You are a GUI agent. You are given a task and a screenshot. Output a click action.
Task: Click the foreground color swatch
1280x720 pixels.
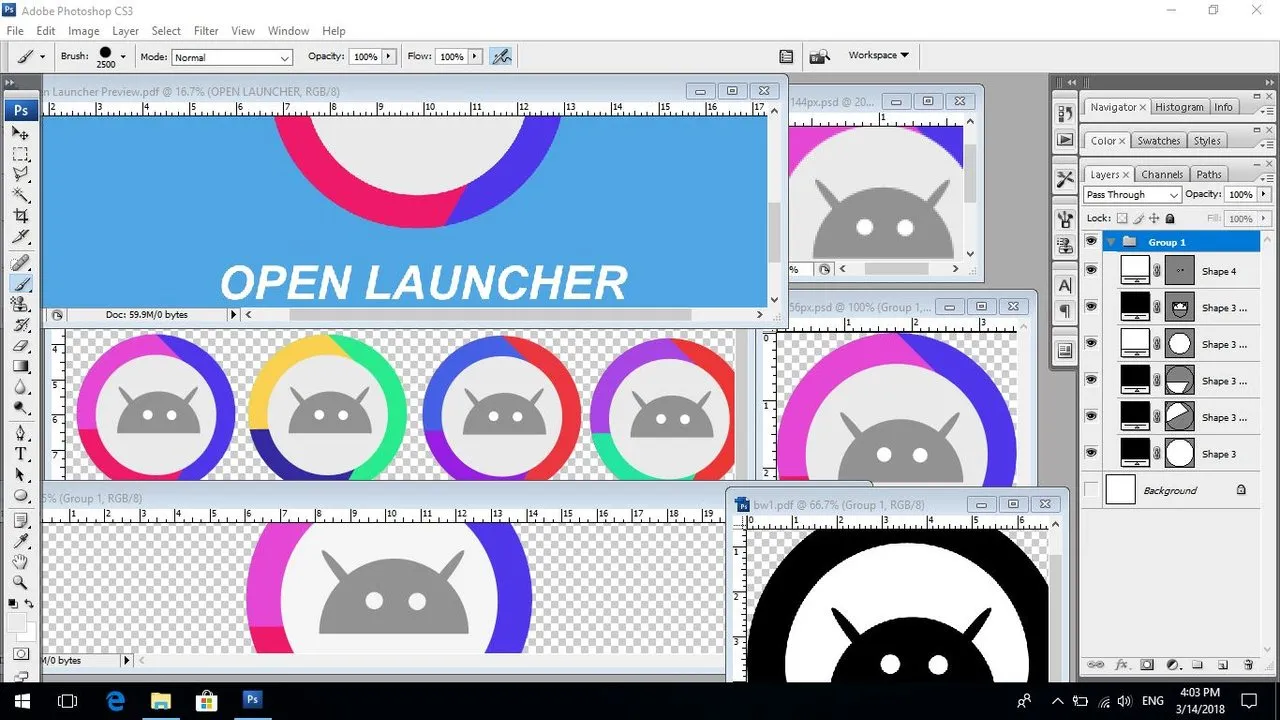click(17, 623)
